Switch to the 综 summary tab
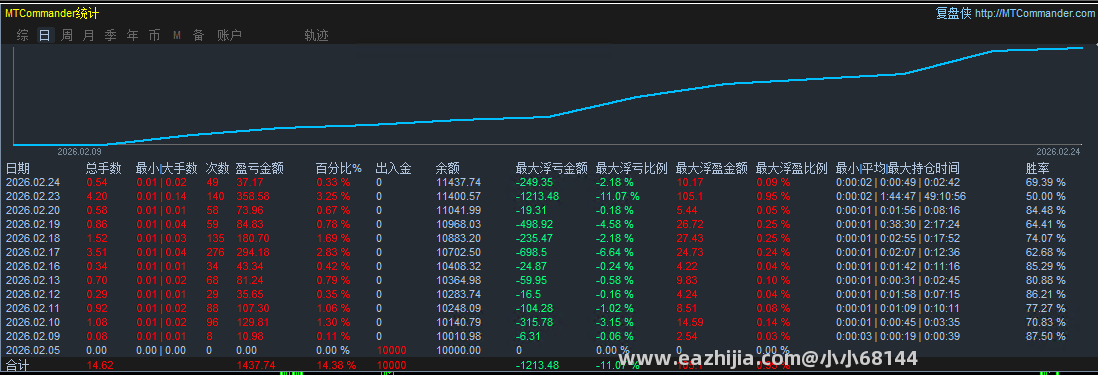Screen dimensions: 1098x375 pos(23,36)
